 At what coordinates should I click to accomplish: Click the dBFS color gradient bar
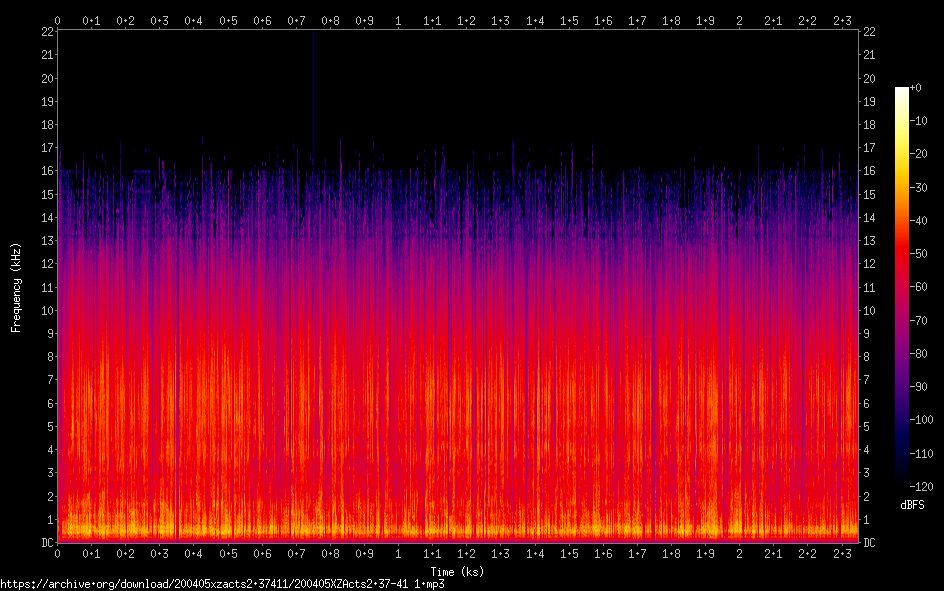pyautogui.click(x=901, y=286)
